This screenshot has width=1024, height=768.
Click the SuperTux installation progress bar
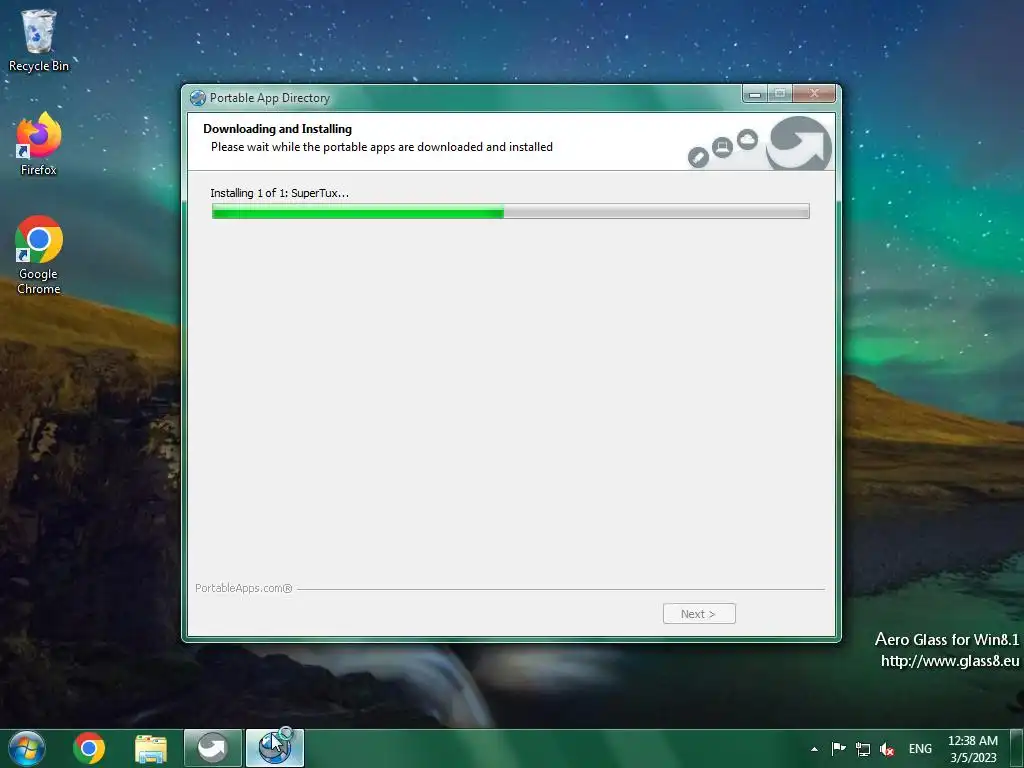pos(511,211)
